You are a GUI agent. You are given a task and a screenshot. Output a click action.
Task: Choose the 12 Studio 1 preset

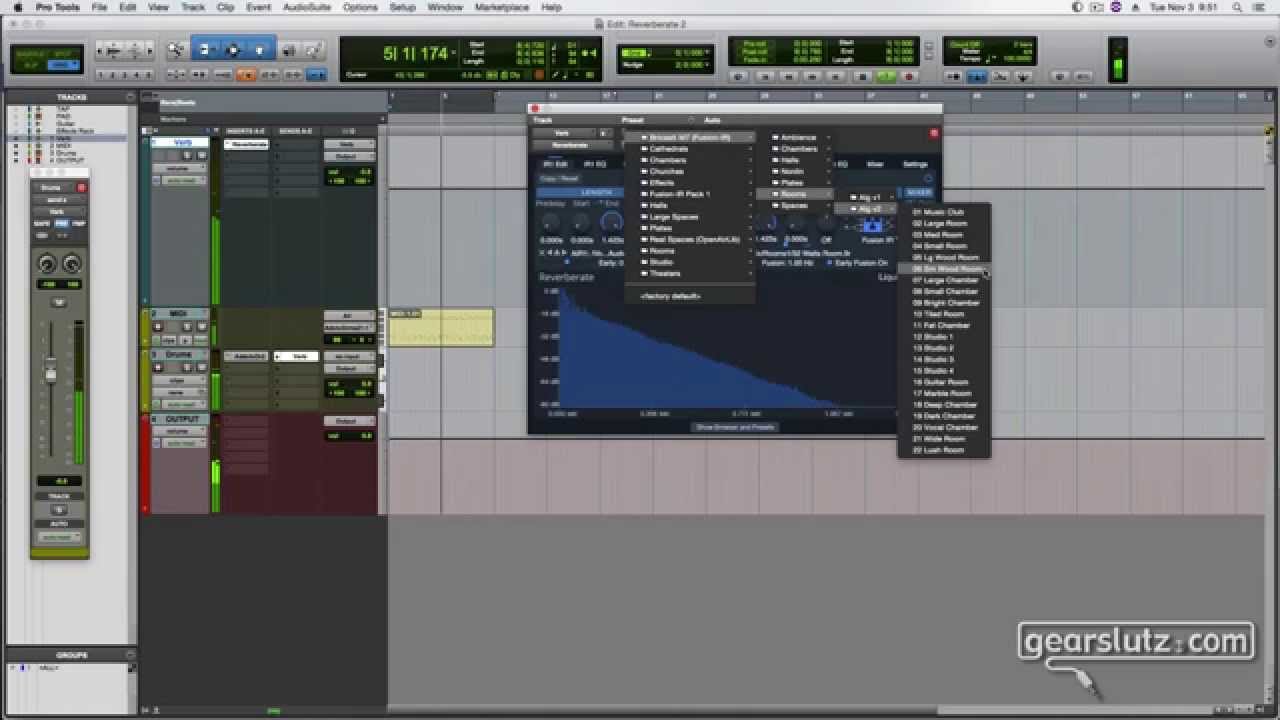click(x=944, y=337)
